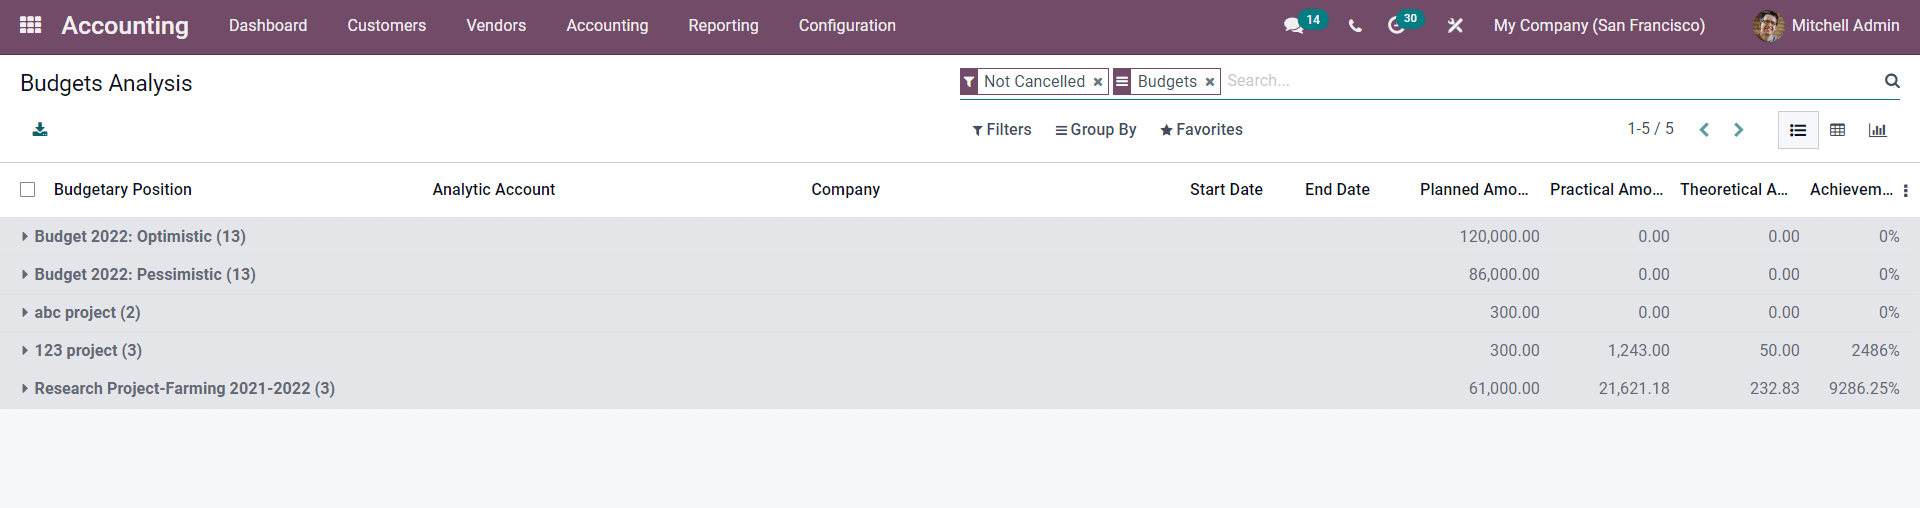Image resolution: width=1920 pixels, height=508 pixels.
Task: Expand Budget 2022: Optimistic group
Action: point(140,237)
